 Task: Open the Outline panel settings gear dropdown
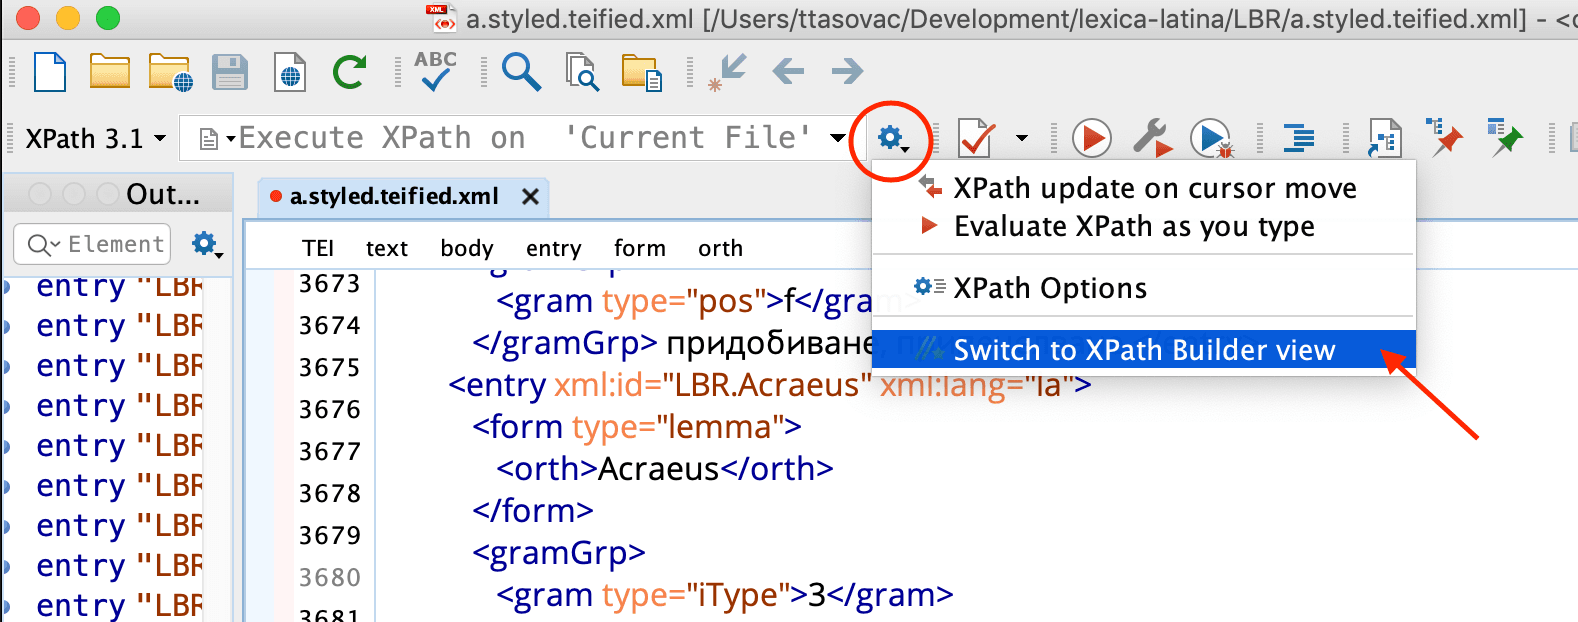[207, 244]
